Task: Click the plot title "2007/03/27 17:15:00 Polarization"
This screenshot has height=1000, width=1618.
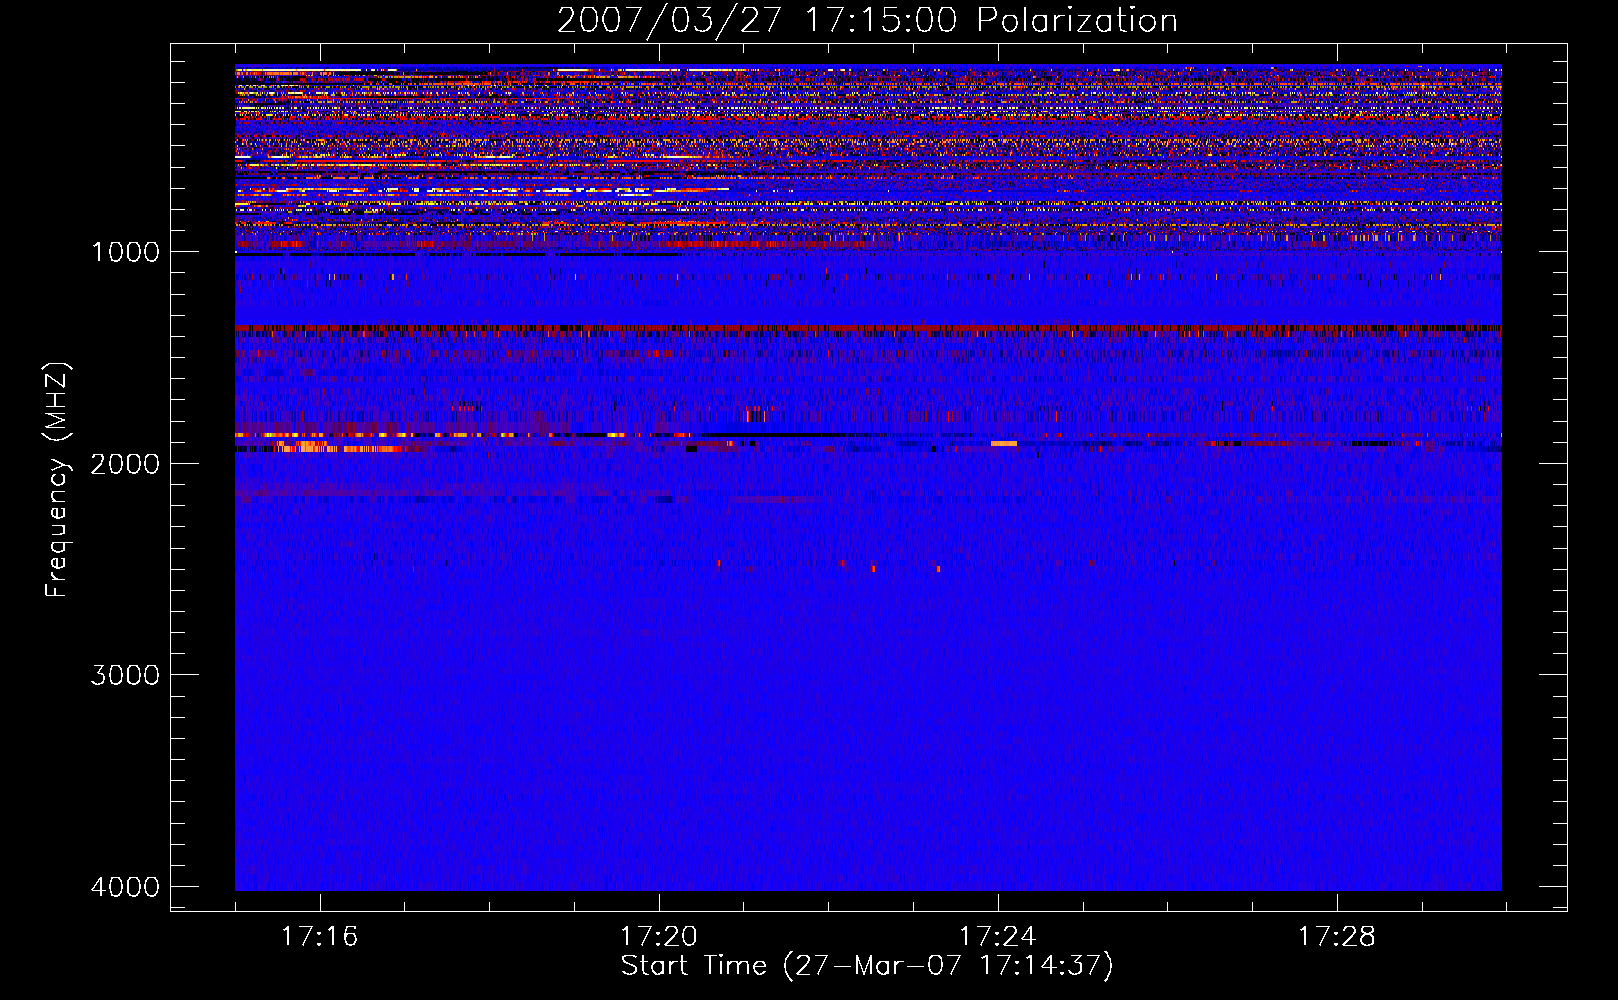Action: pyautogui.click(x=867, y=21)
